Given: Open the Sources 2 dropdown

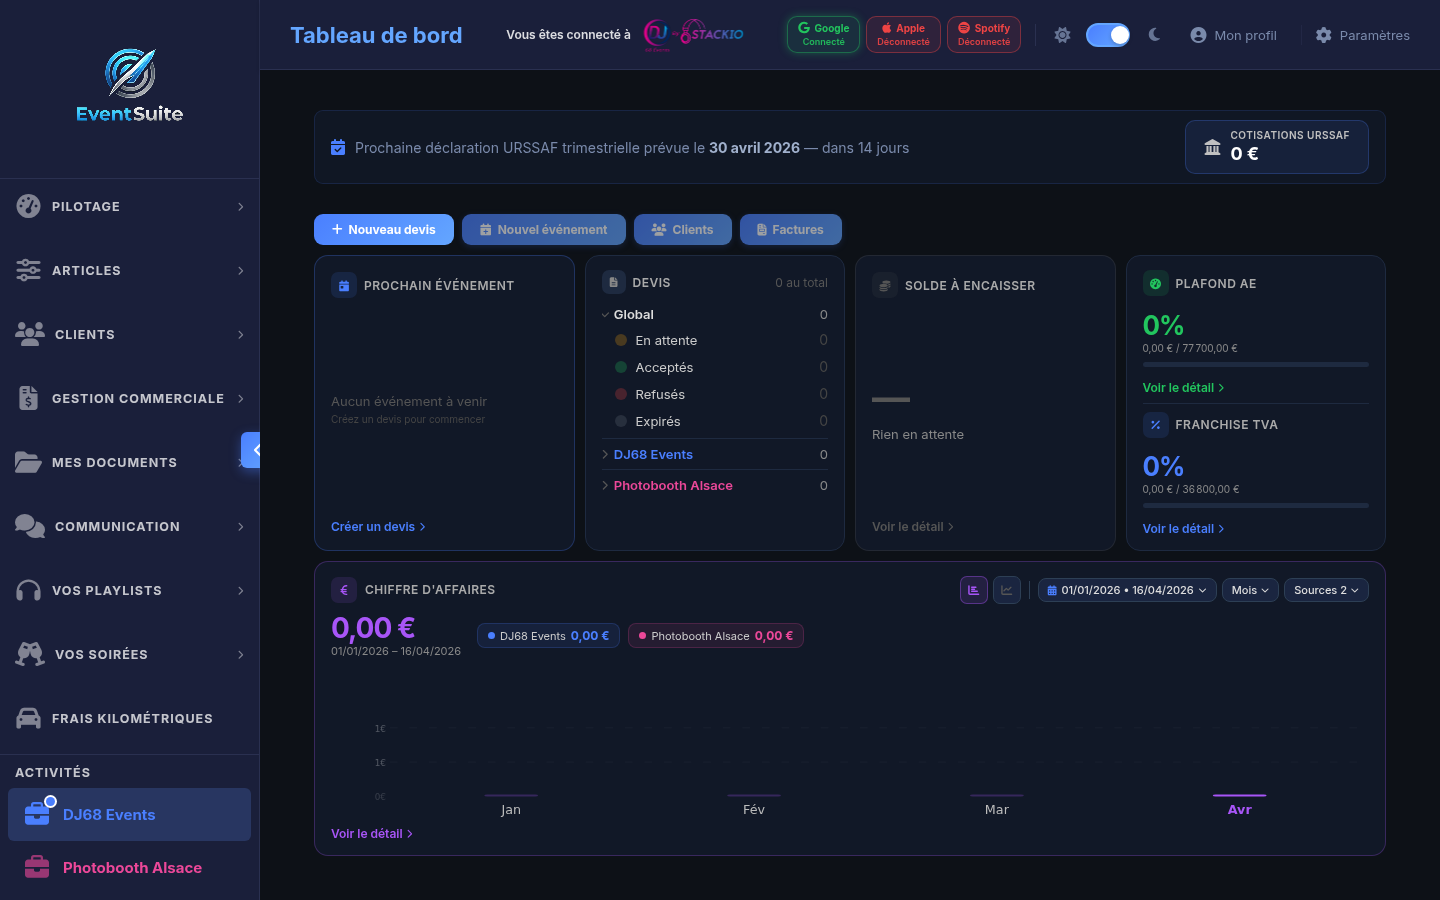Looking at the screenshot, I should pyautogui.click(x=1326, y=590).
